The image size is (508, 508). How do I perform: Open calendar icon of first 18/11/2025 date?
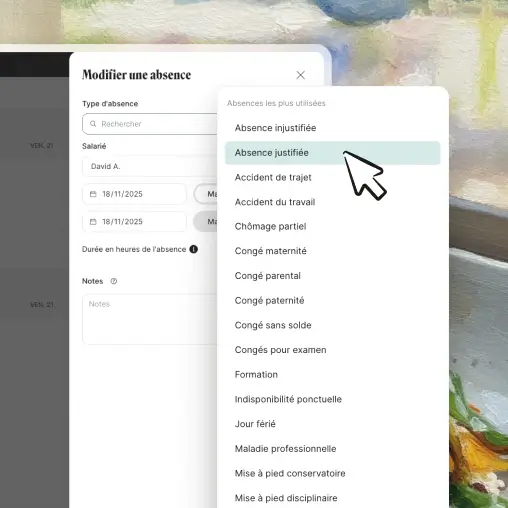(93, 194)
